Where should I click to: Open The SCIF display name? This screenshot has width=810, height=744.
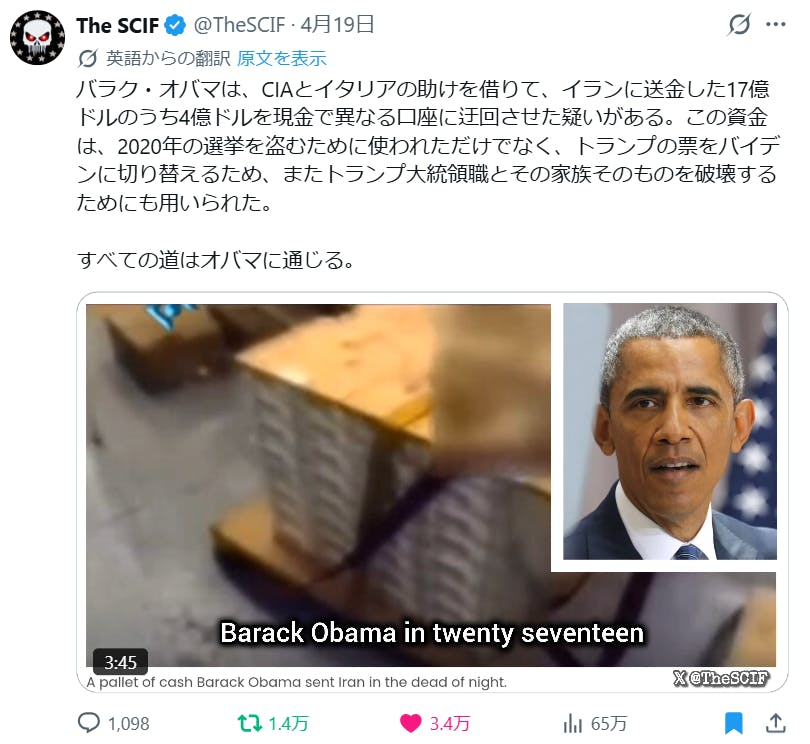pos(117,25)
